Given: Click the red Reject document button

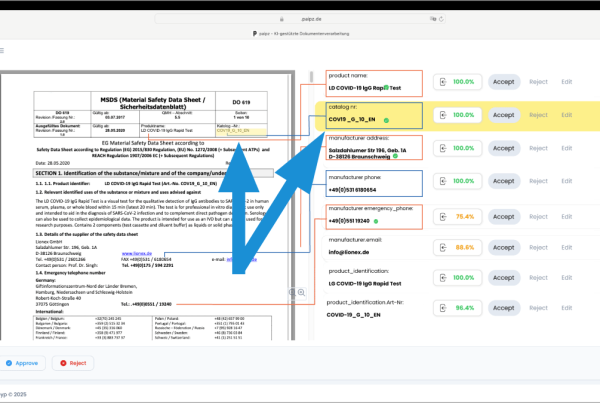Looking at the screenshot, I should click(x=73, y=363).
